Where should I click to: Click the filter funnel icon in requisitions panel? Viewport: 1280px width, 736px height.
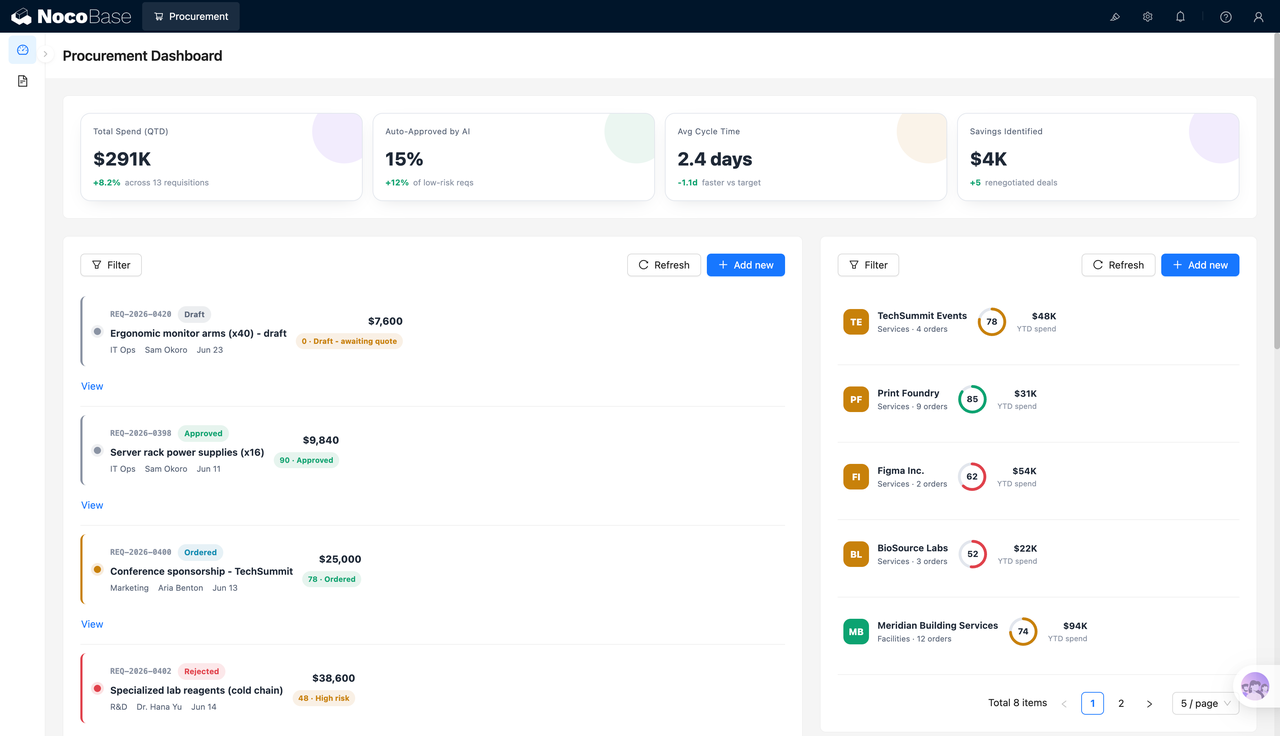(97, 265)
